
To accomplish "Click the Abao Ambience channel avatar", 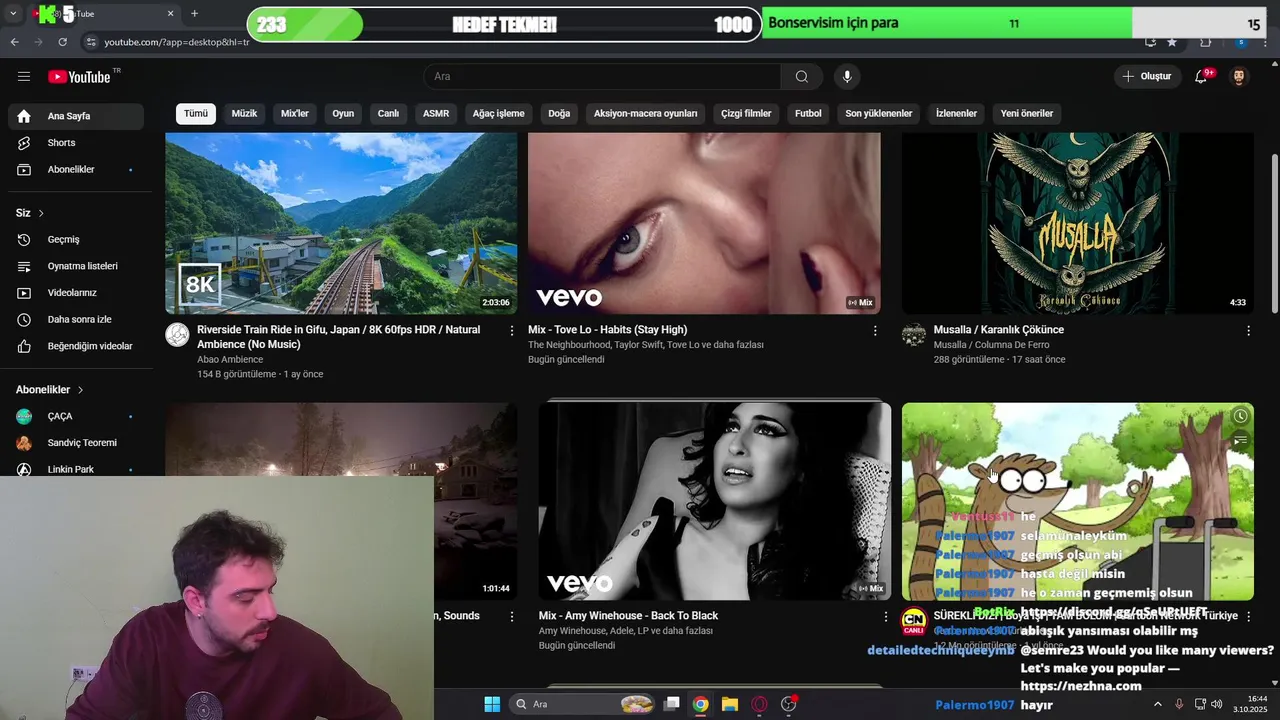I will click(177, 335).
